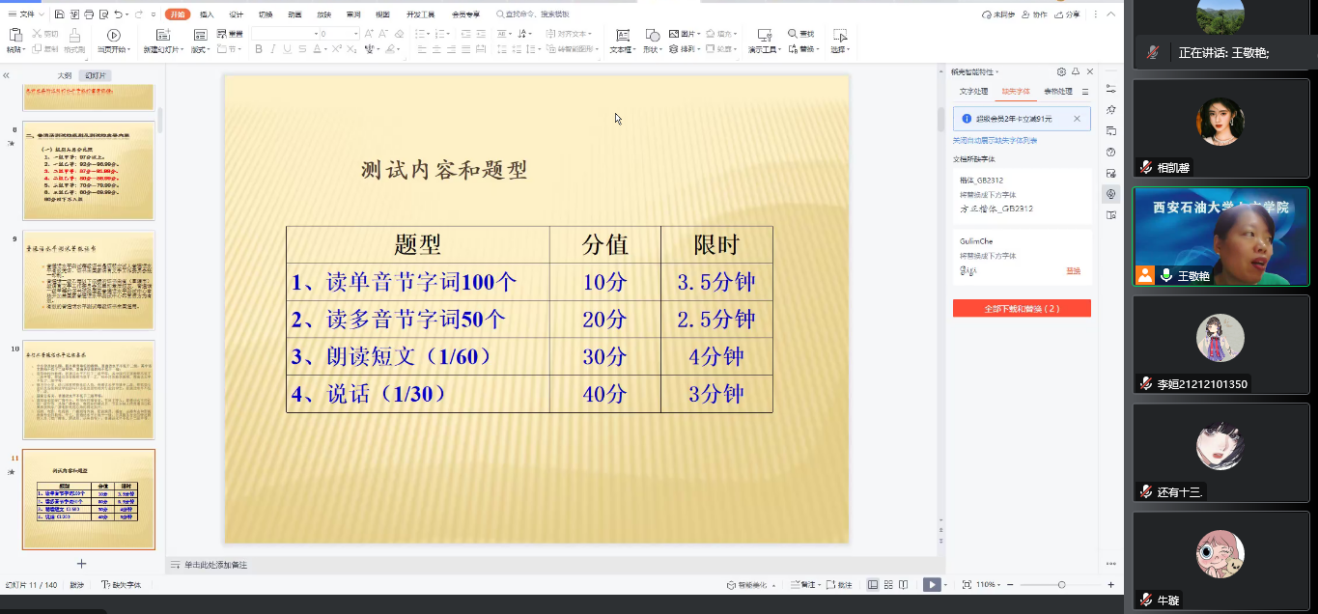Click the Save icon in quick access toolbar
The image size is (1318, 614).
pos(60,15)
